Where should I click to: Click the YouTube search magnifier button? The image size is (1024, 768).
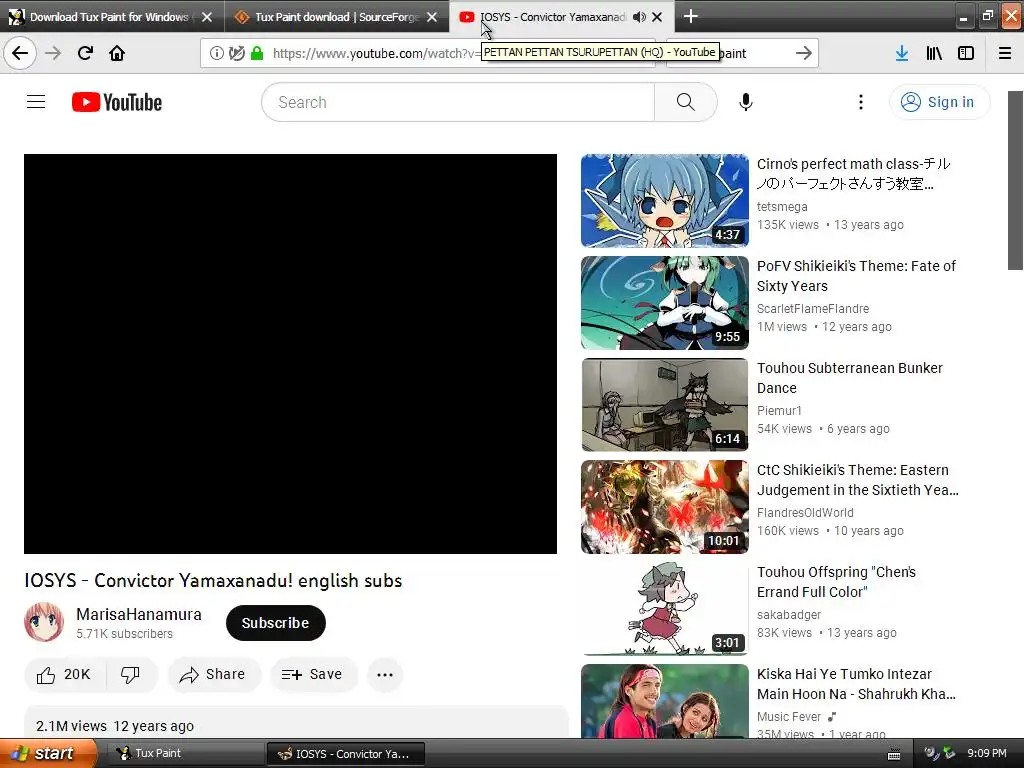(686, 102)
